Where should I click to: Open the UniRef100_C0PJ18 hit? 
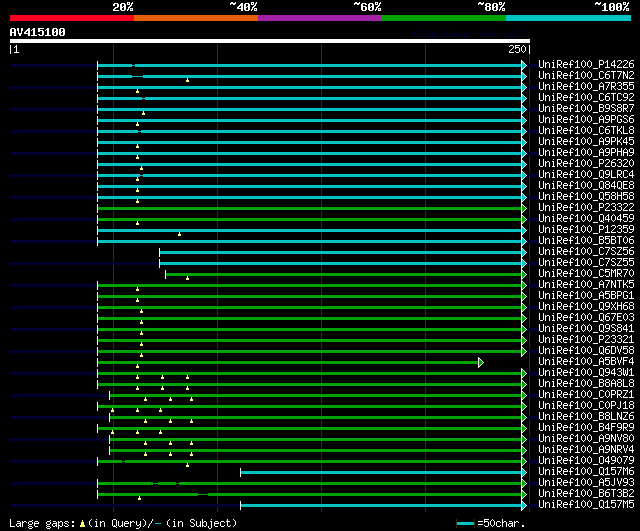tap(586, 406)
